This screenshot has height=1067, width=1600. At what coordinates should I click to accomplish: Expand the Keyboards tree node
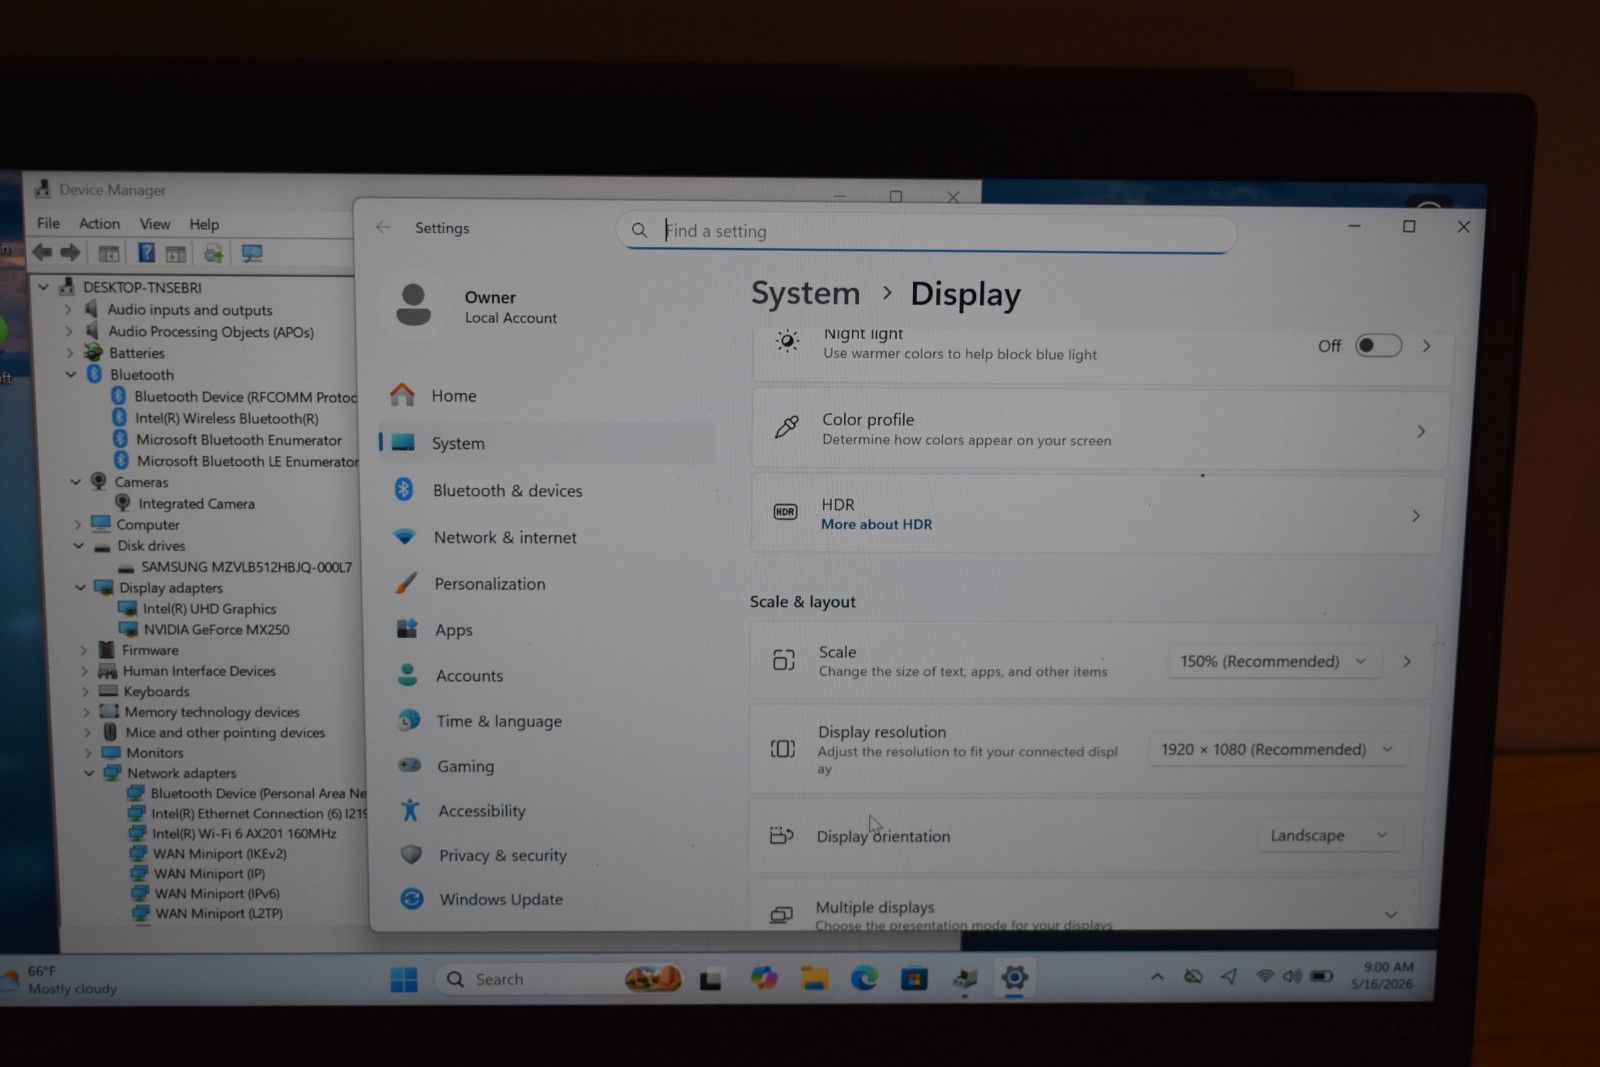tap(86, 691)
